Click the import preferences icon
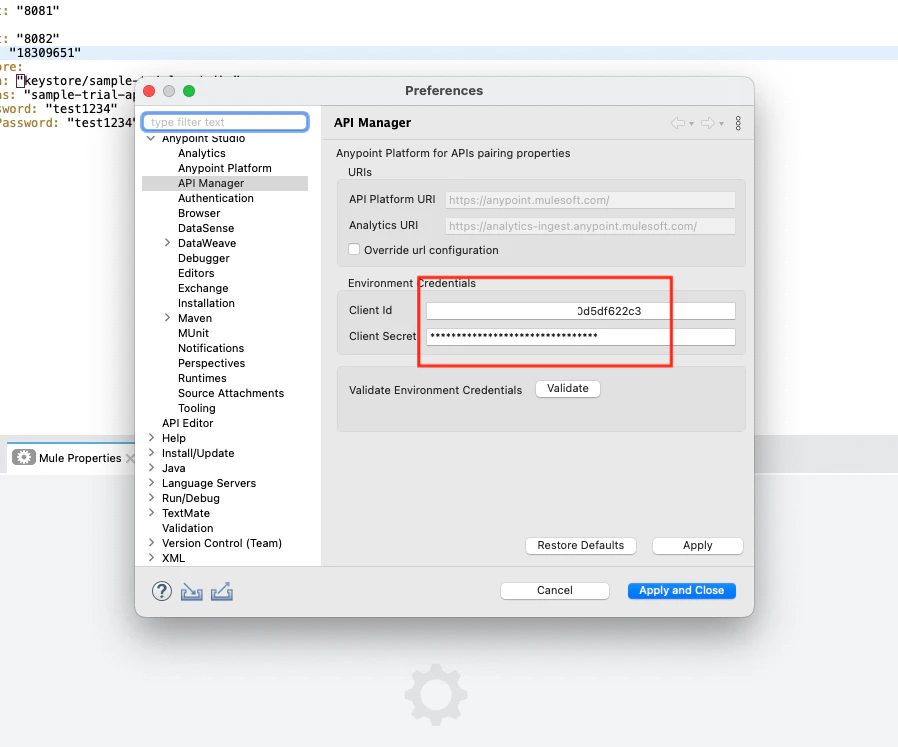This screenshot has height=747, width=898. pyautogui.click(x=192, y=591)
